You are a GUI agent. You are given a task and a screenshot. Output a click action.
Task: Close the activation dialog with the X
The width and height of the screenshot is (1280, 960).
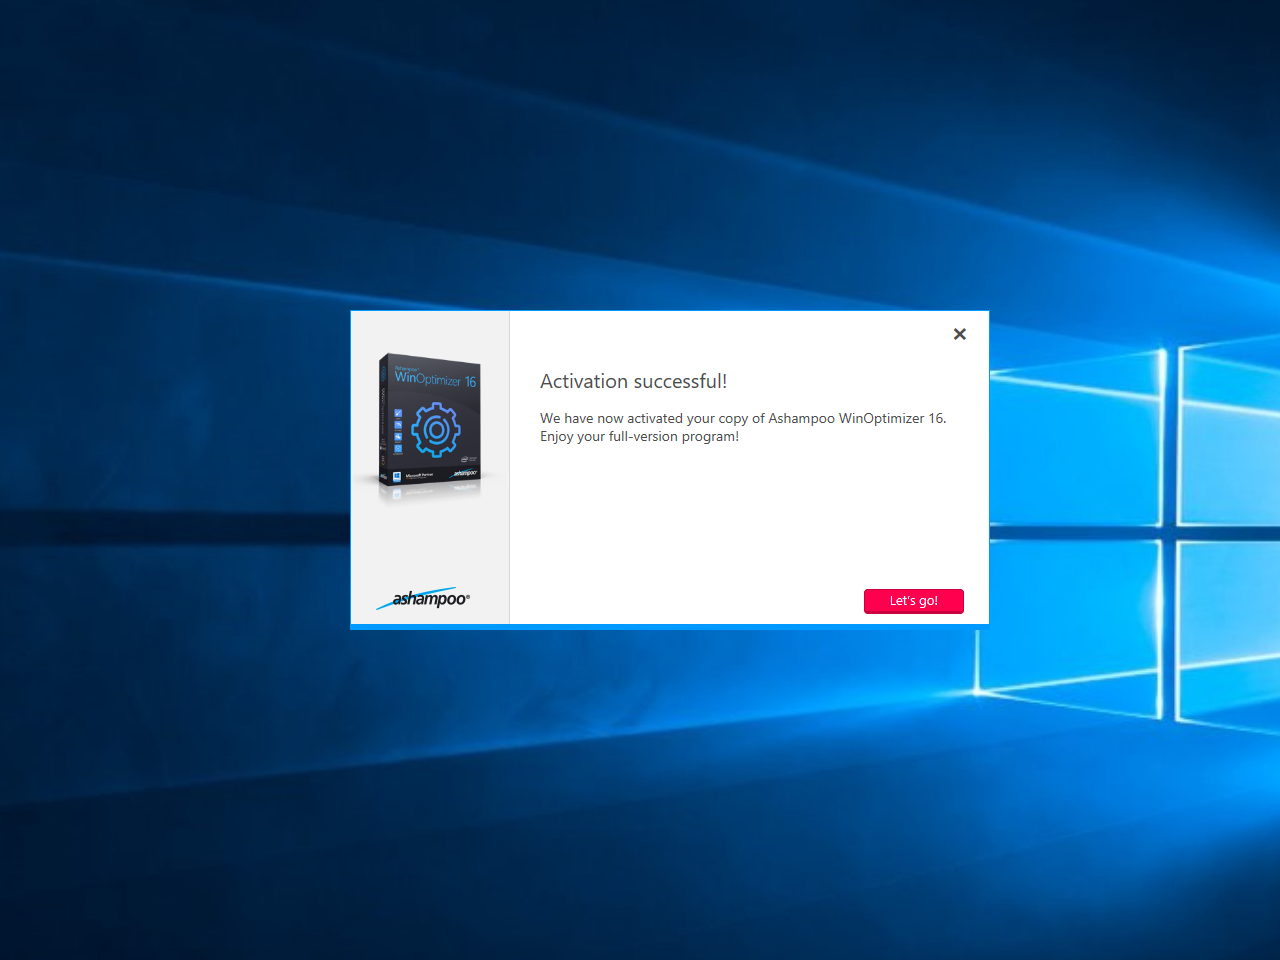pyautogui.click(x=960, y=334)
